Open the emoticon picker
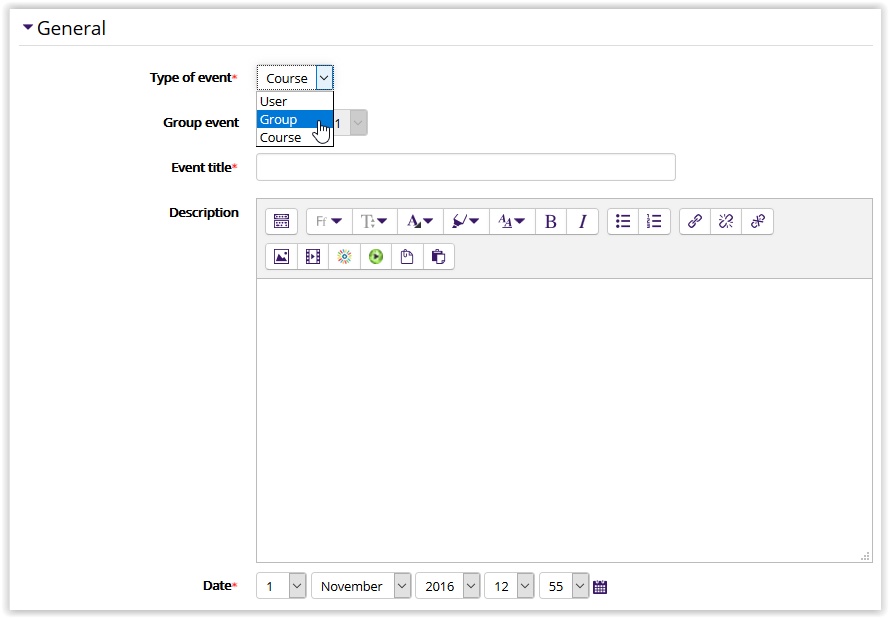The image size is (889, 618). point(344,256)
